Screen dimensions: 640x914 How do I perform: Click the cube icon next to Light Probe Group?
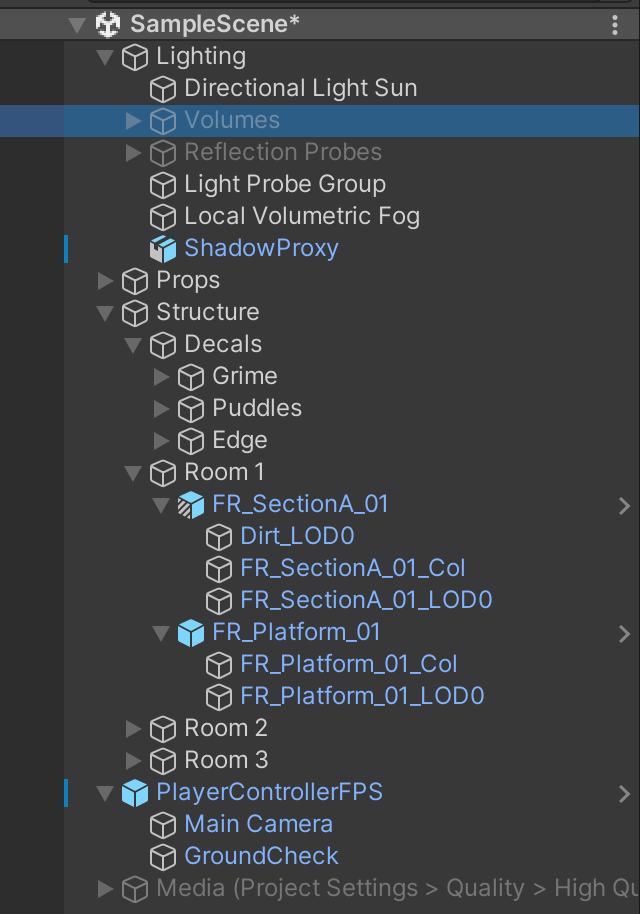tap(163, 184)
